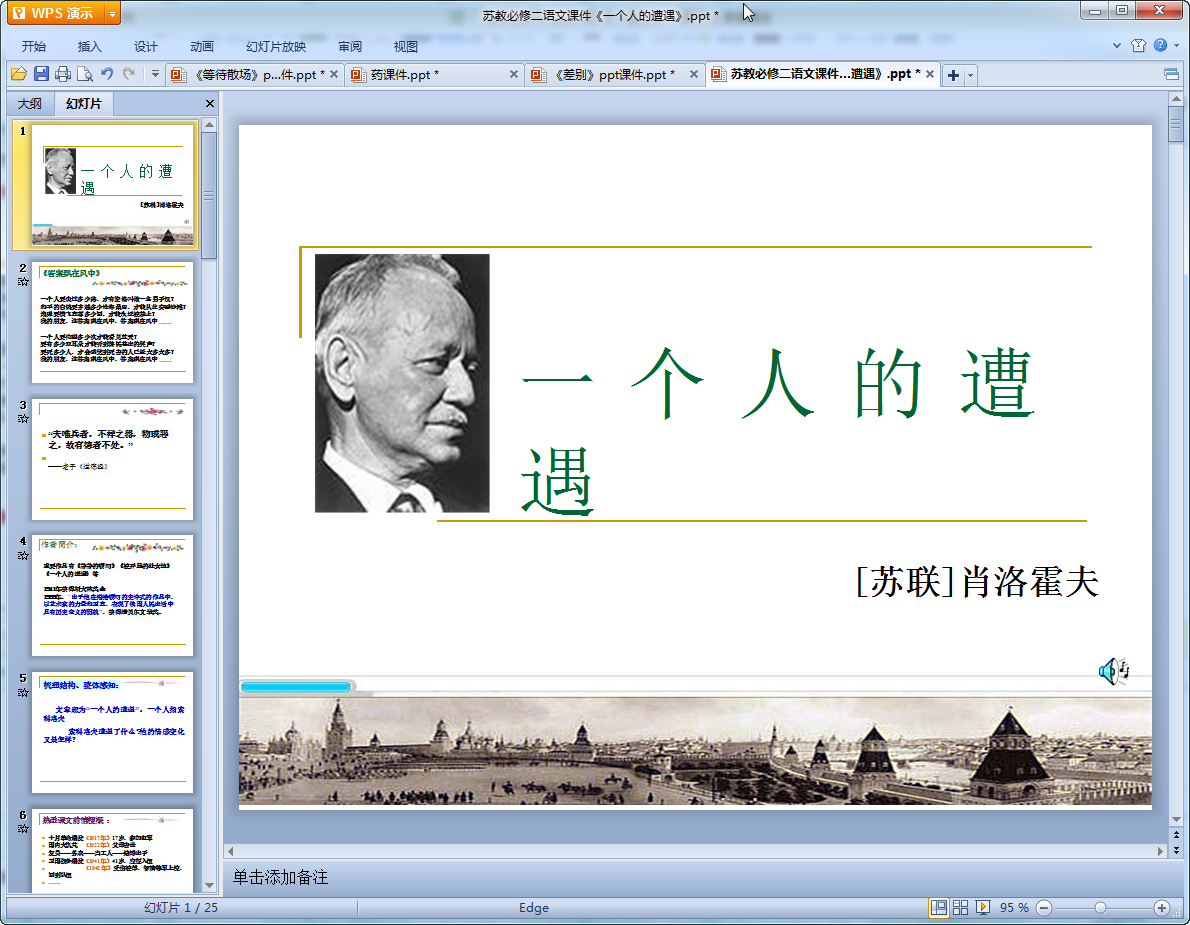Select slide 3 thumbnail with 老子 quote
1190x925 pixels.
(x=112, y=458)
